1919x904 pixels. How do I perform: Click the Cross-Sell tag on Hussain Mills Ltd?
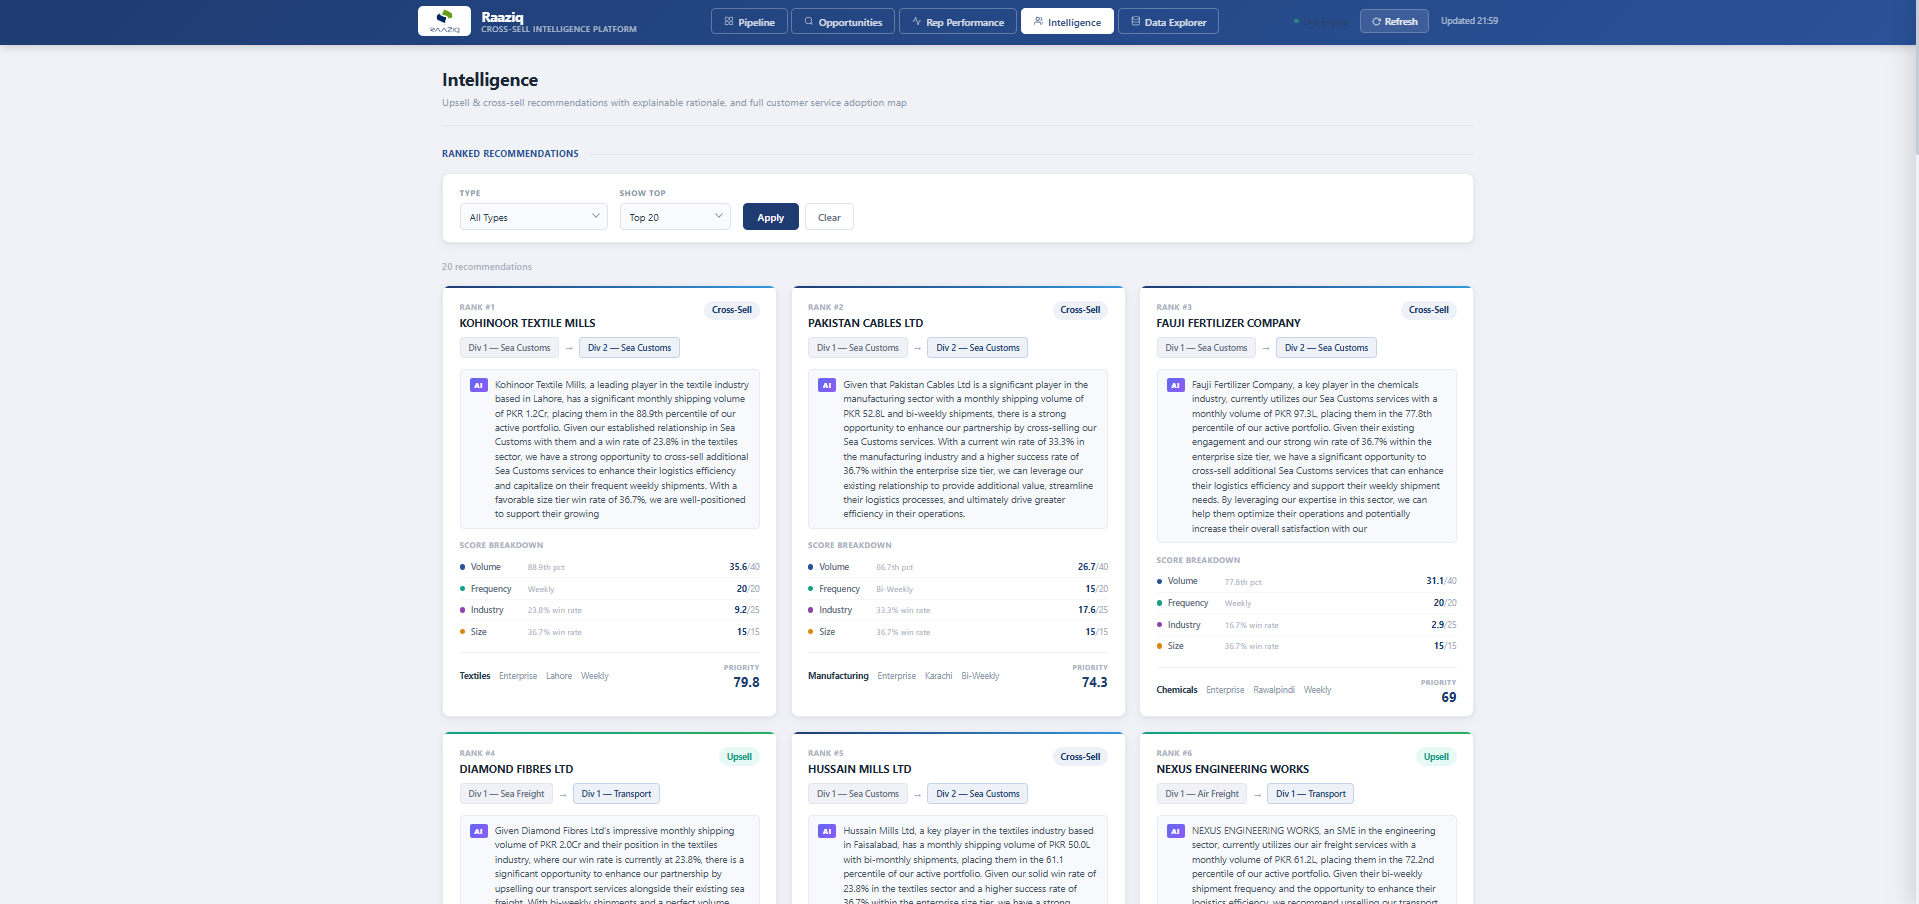coord(1080,757)
